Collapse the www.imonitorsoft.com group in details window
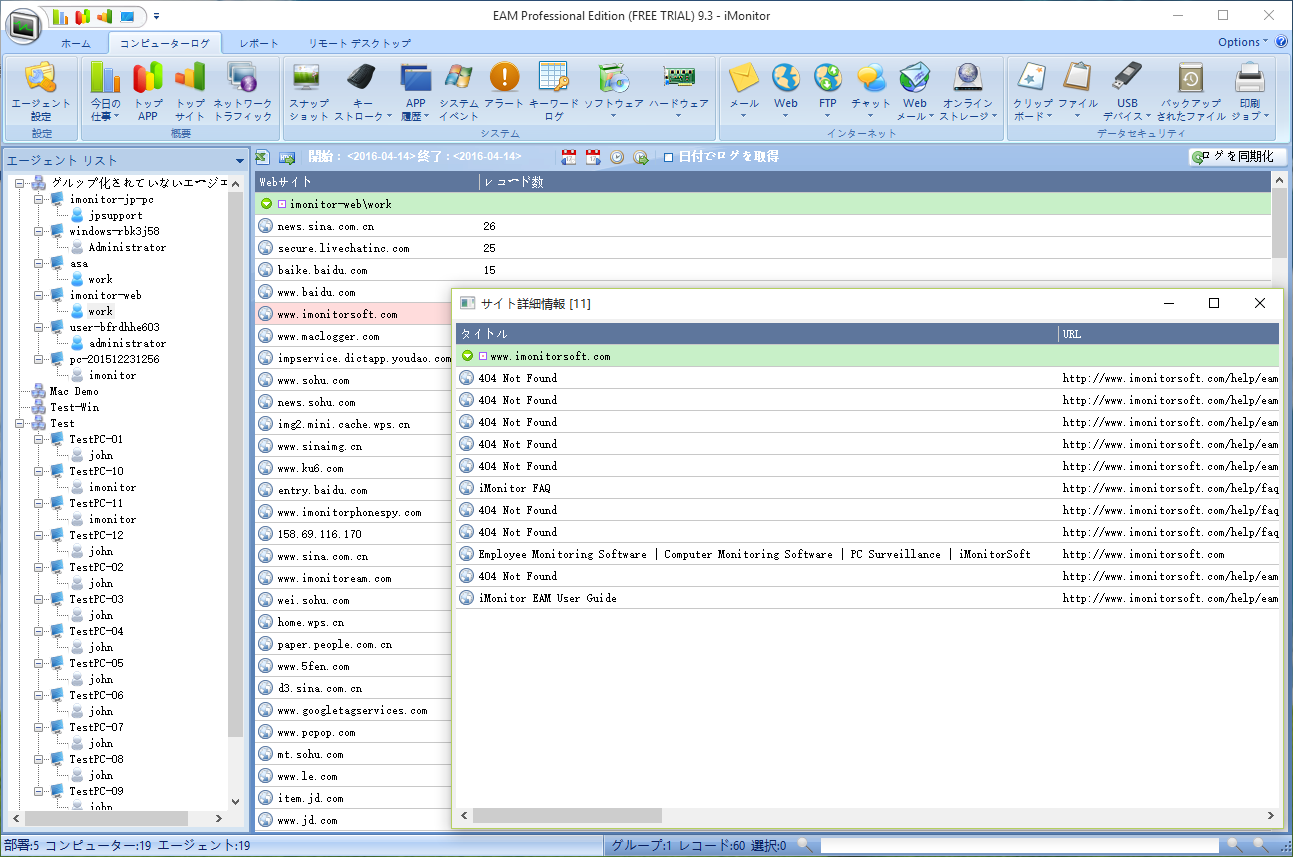This screenshot has height=857, width=1293. tap(467, 356)
